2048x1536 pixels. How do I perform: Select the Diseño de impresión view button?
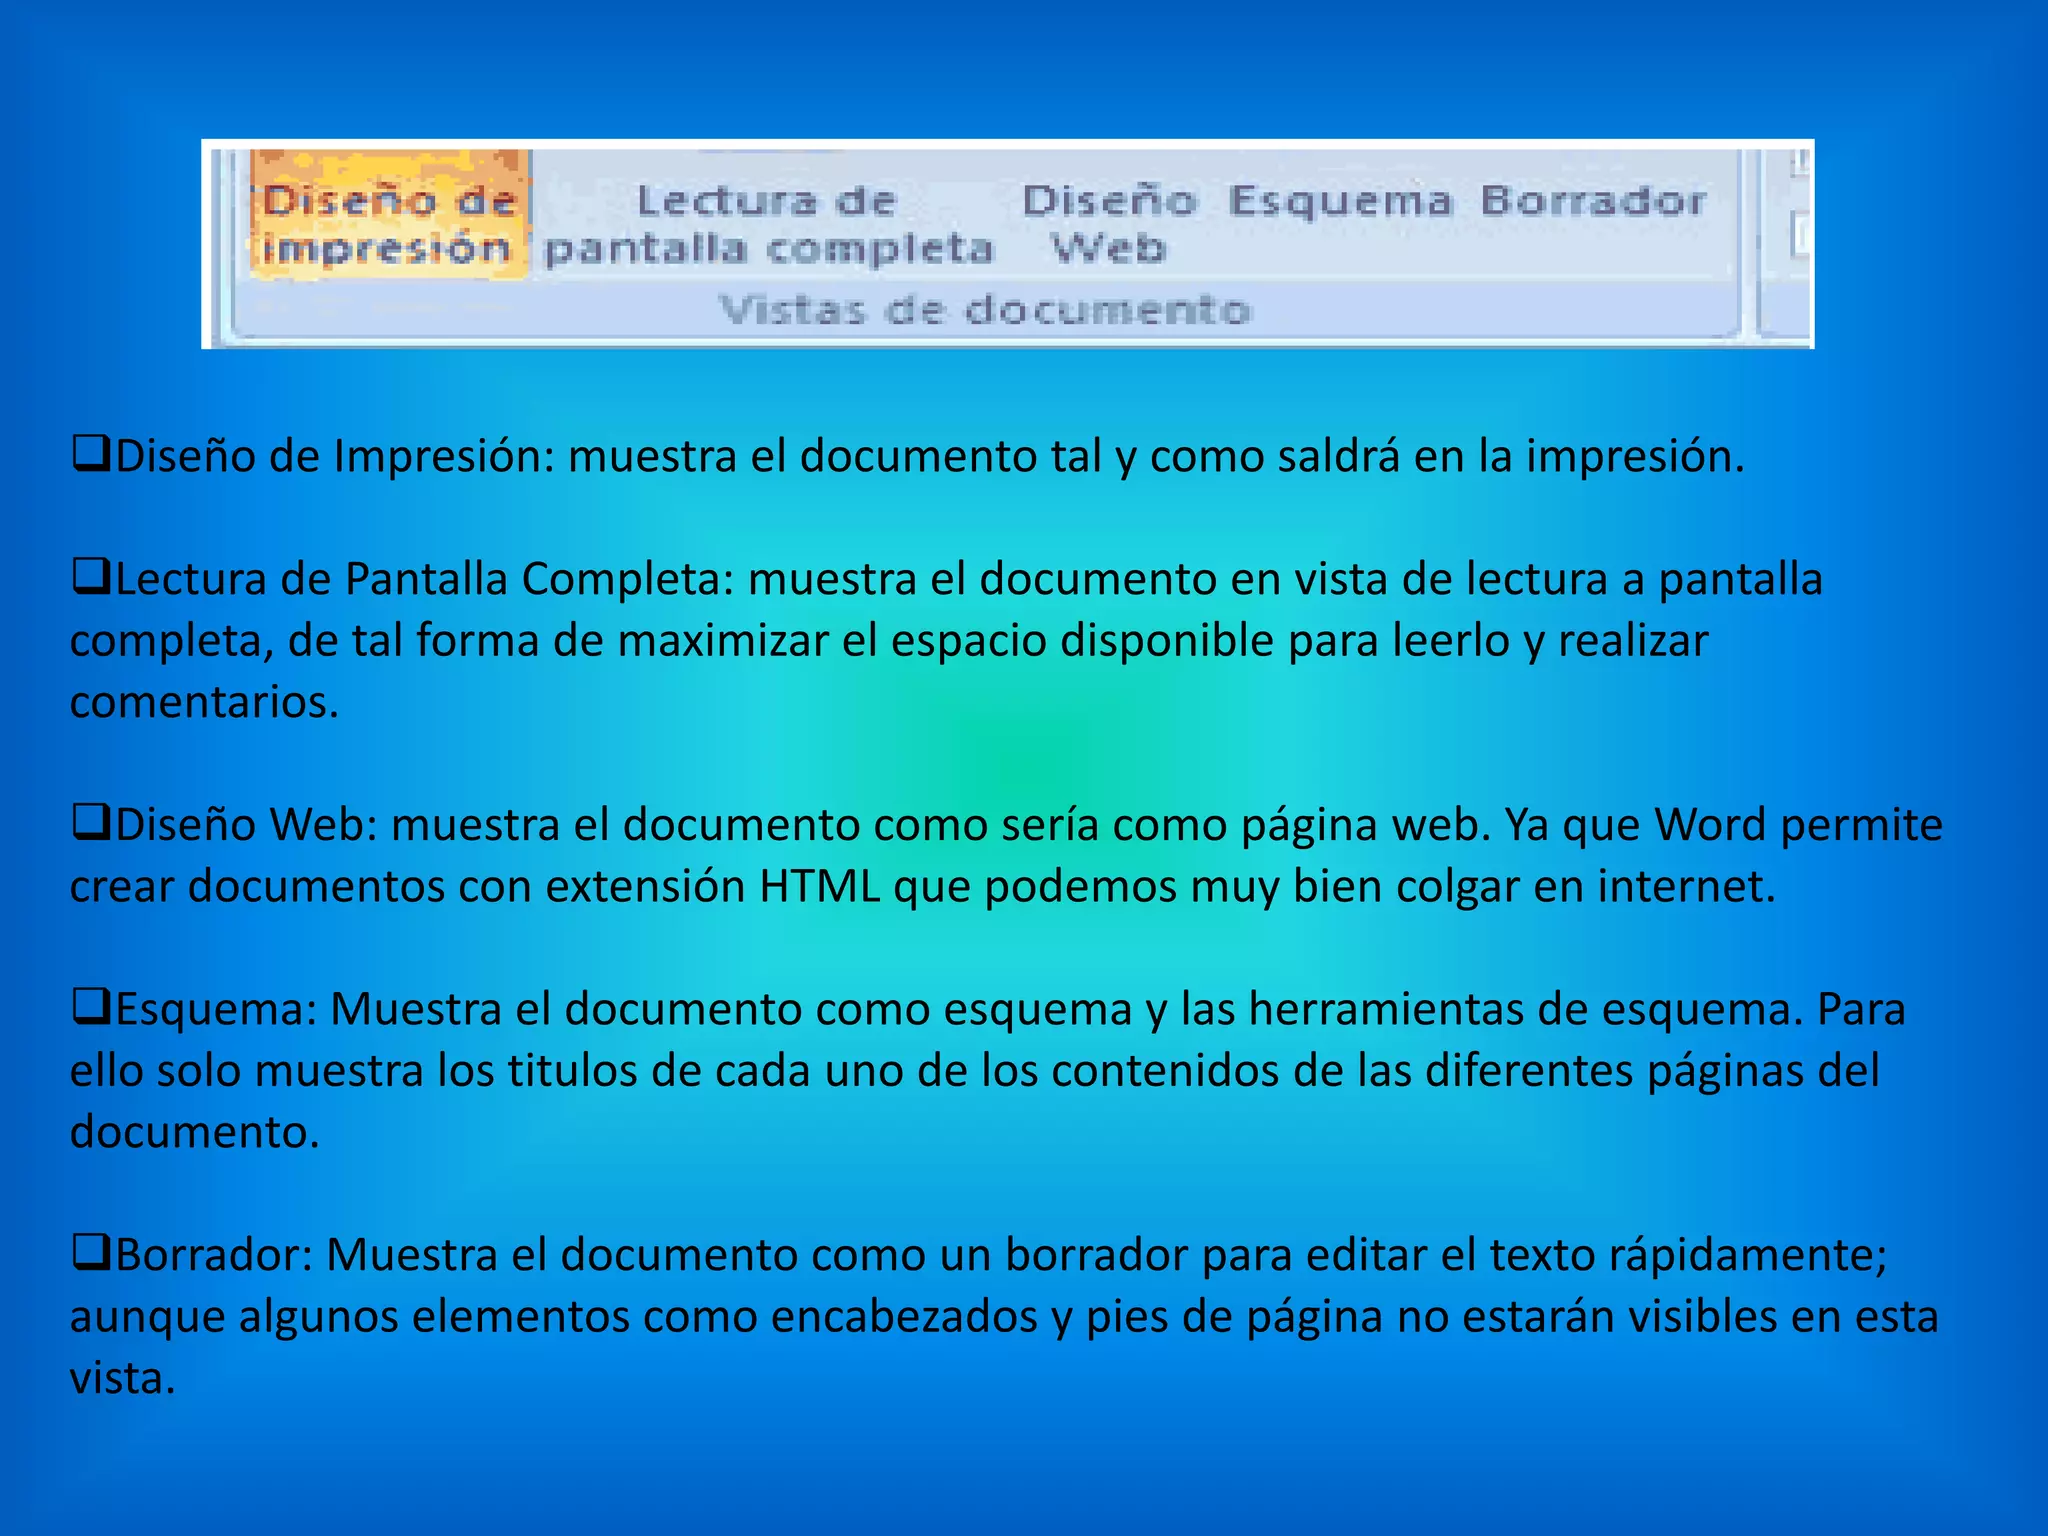pos(388,214)
